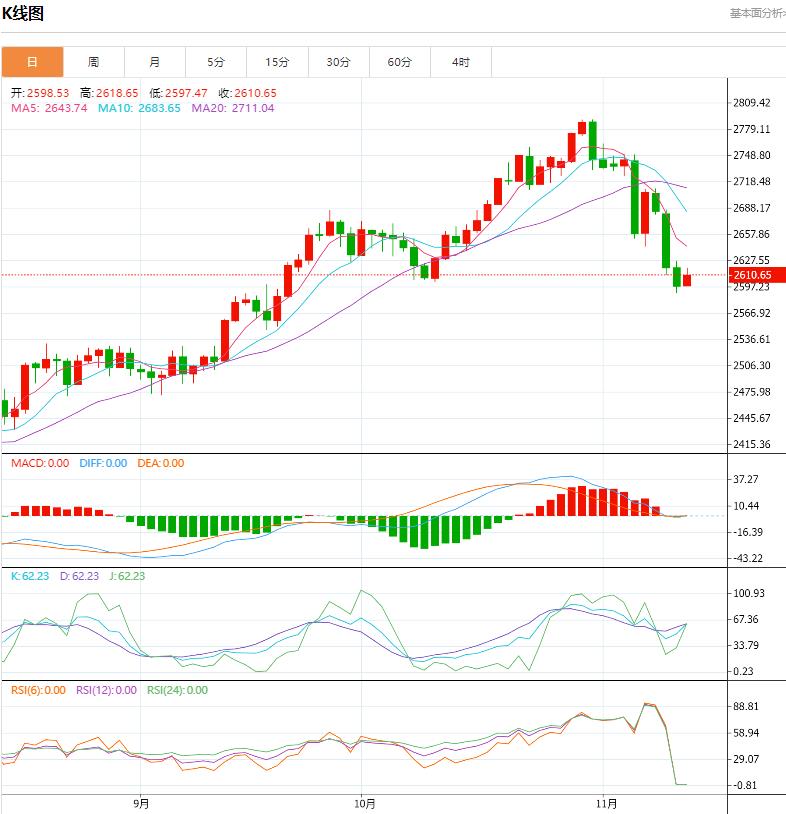Select the 60分 interval tab
Image resolution: width=786 pixels, height=814 pixels.
(x=399, y=62)
